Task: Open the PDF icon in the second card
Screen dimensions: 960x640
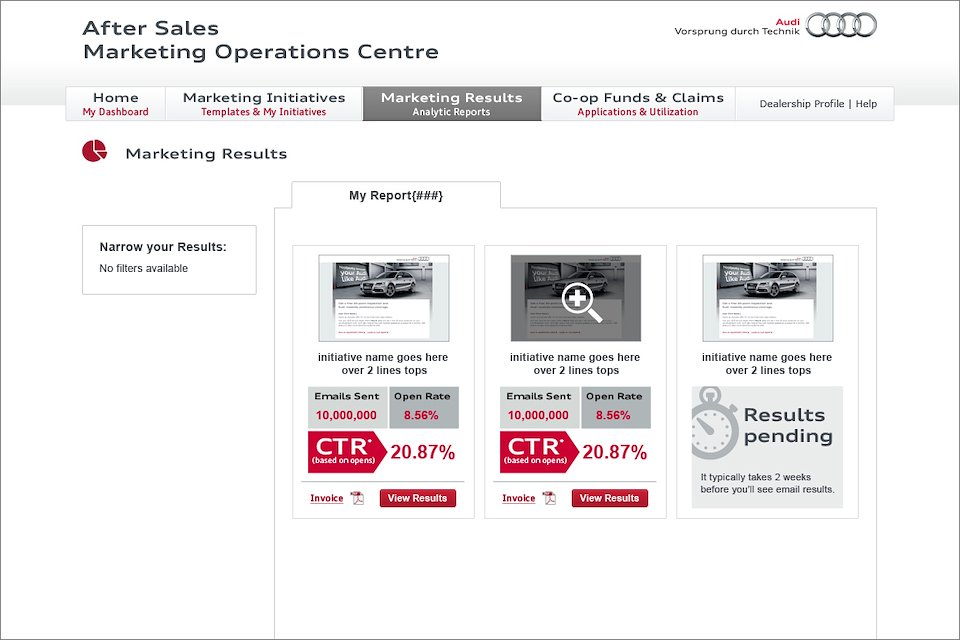Action: point(549,498)
